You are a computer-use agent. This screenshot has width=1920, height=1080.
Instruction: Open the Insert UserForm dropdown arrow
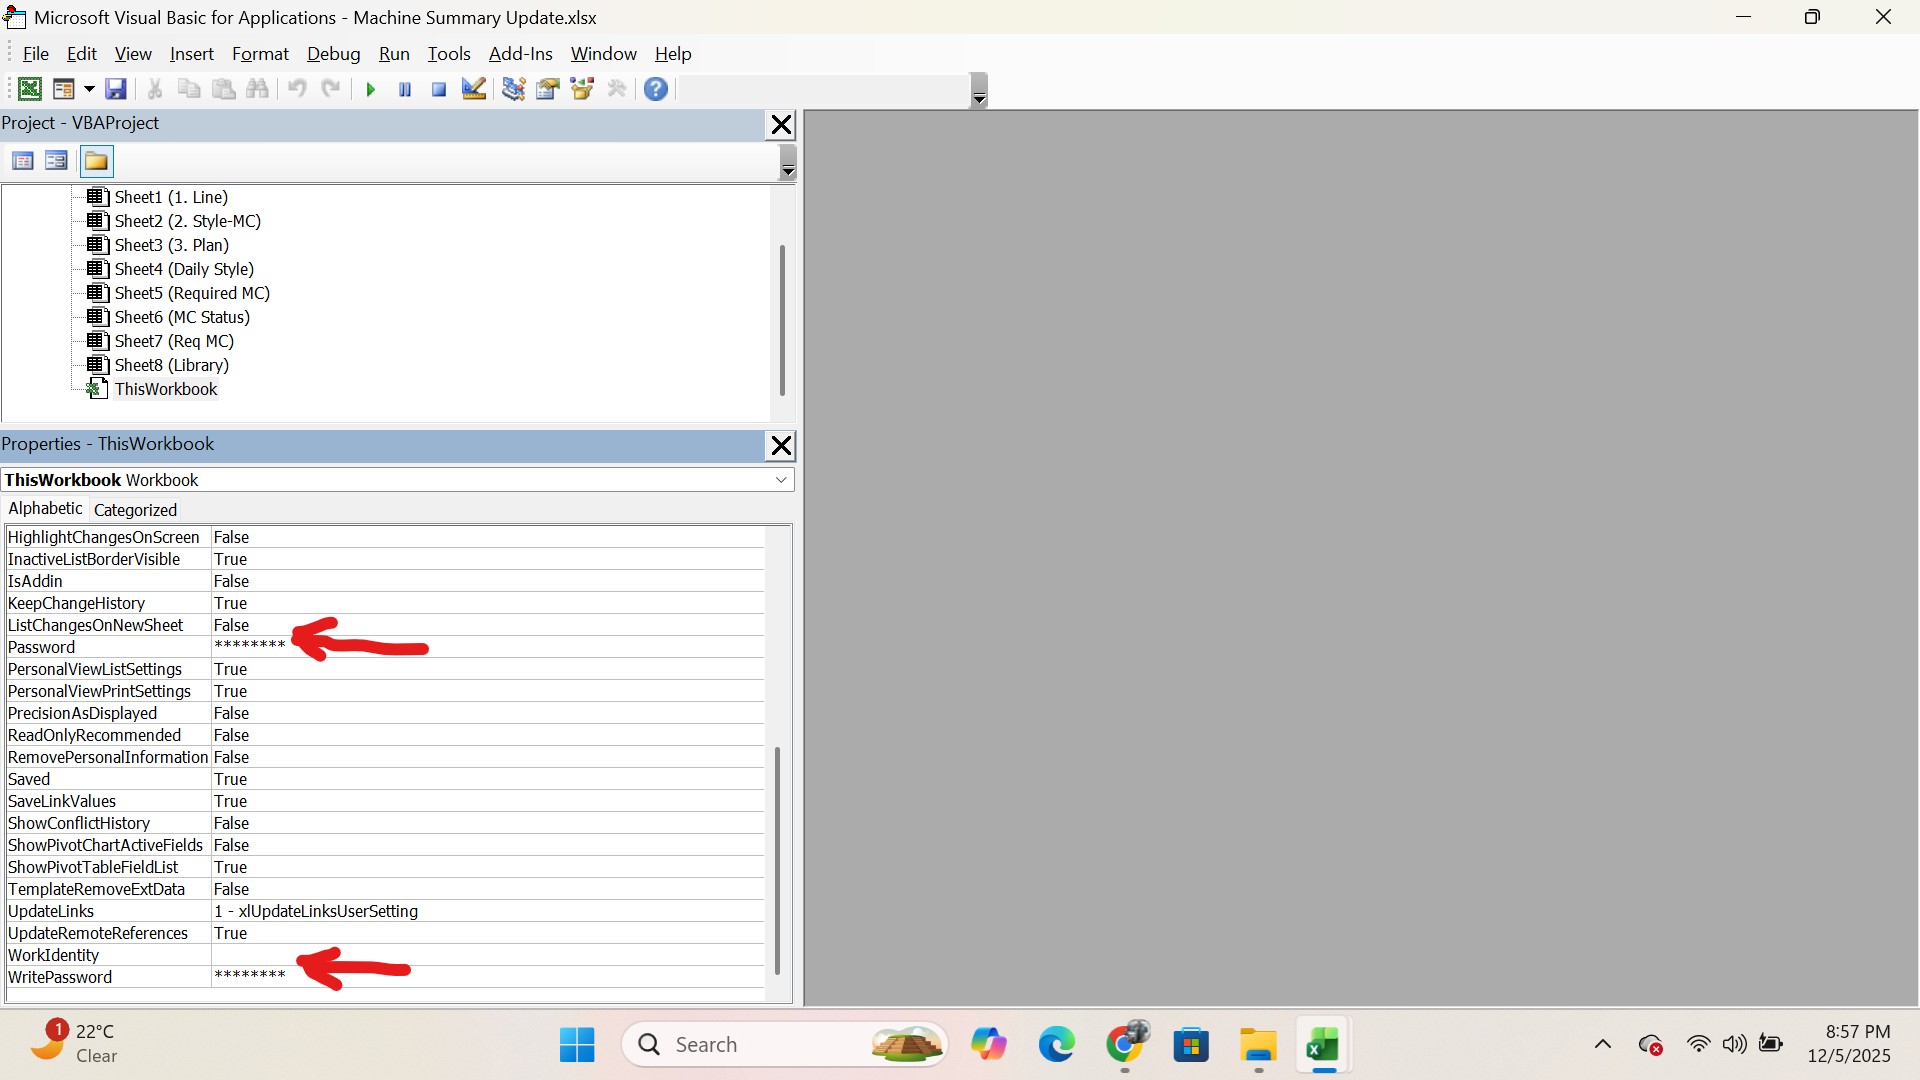(x=89, y=89)
